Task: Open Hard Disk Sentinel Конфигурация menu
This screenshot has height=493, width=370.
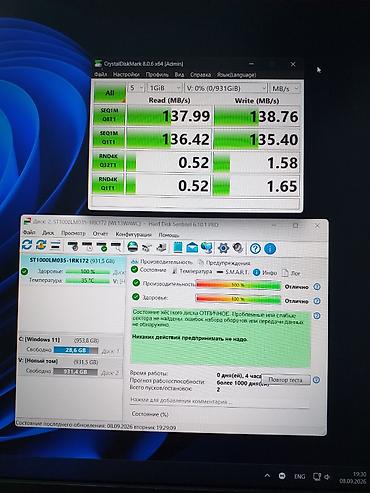Action: click(x=133, y=234)
